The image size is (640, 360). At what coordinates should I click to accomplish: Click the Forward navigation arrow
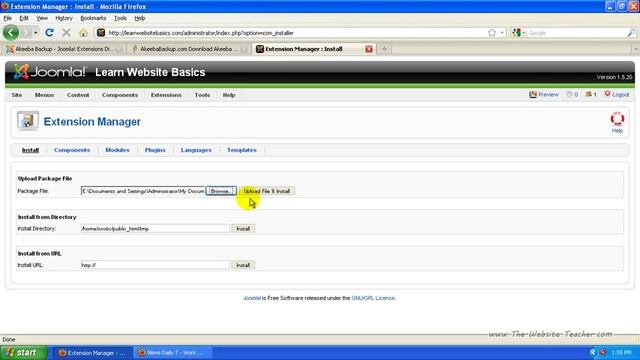(26, 33)
